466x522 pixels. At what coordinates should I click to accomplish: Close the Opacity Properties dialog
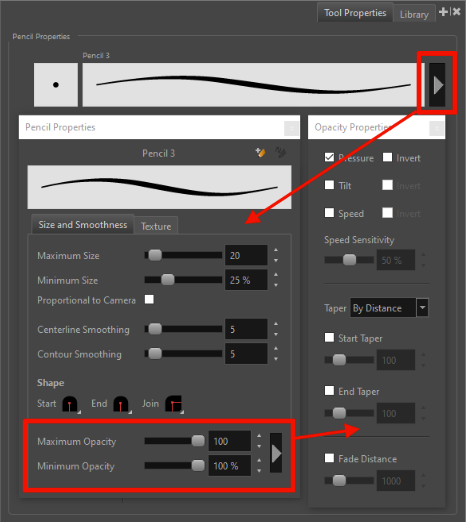(437, 128)
